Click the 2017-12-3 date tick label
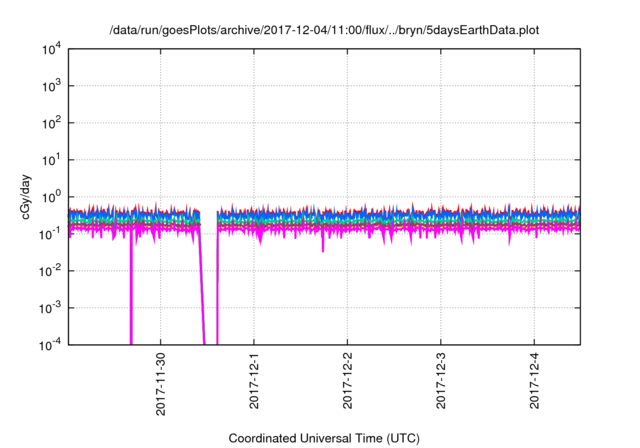 441,381
